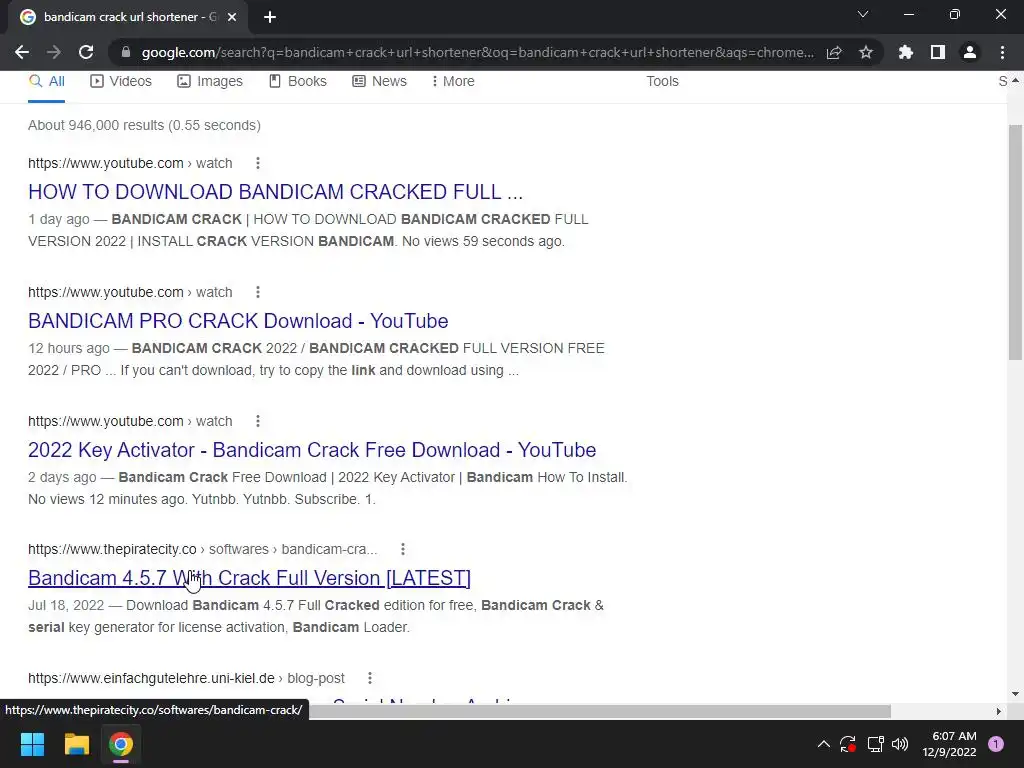Share this page from the address bar
The height and width of the screenshot is (768, 1024).
point(834,52)
